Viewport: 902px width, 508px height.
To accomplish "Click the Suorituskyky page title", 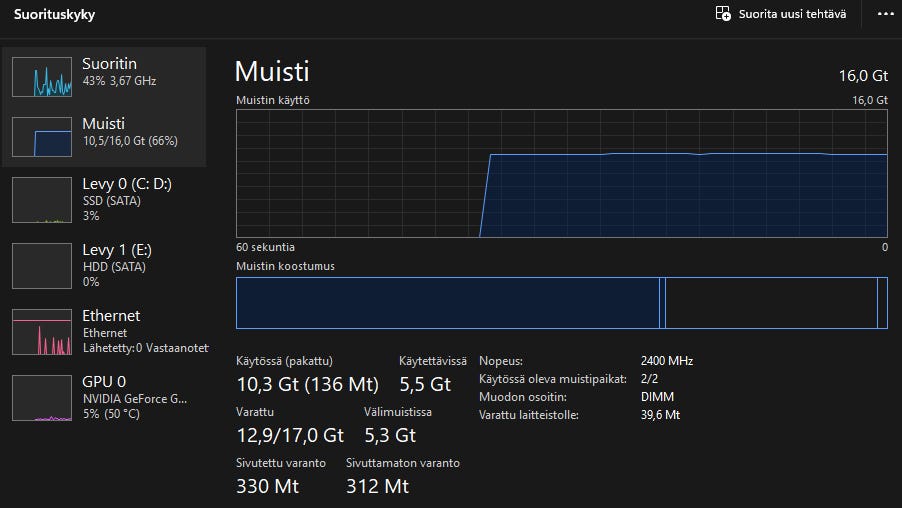I will [55, 15].
